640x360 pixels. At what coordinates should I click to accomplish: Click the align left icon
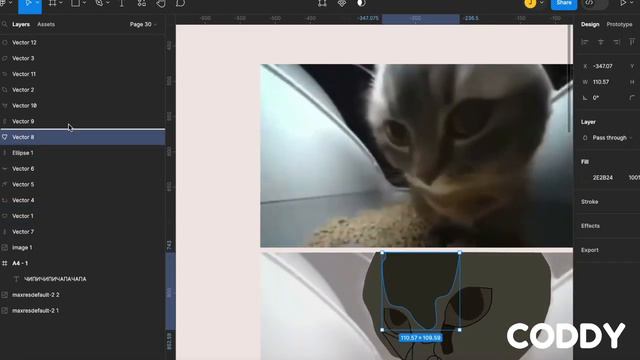point(585,42)
